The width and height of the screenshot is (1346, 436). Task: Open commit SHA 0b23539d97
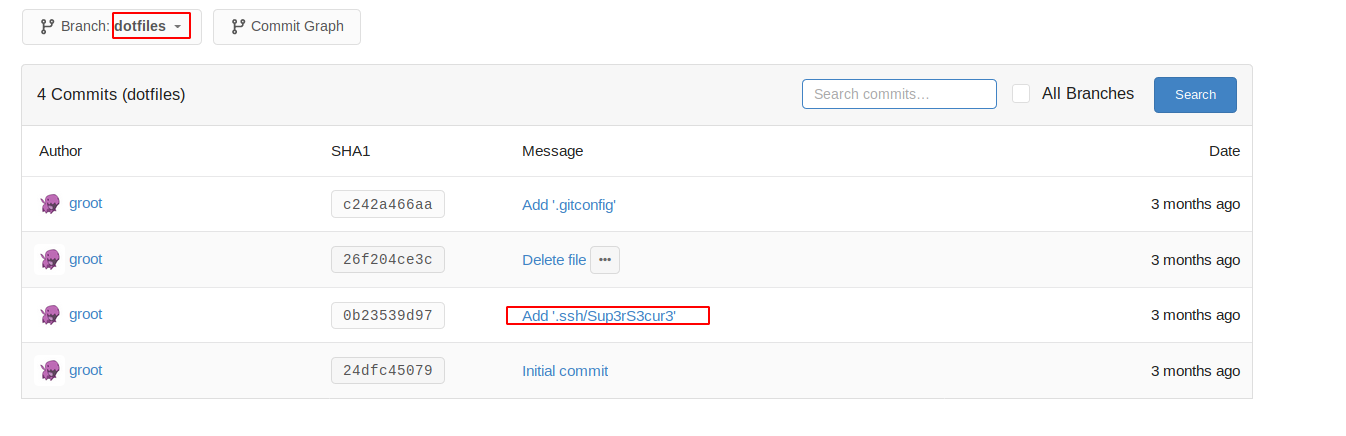388,315
